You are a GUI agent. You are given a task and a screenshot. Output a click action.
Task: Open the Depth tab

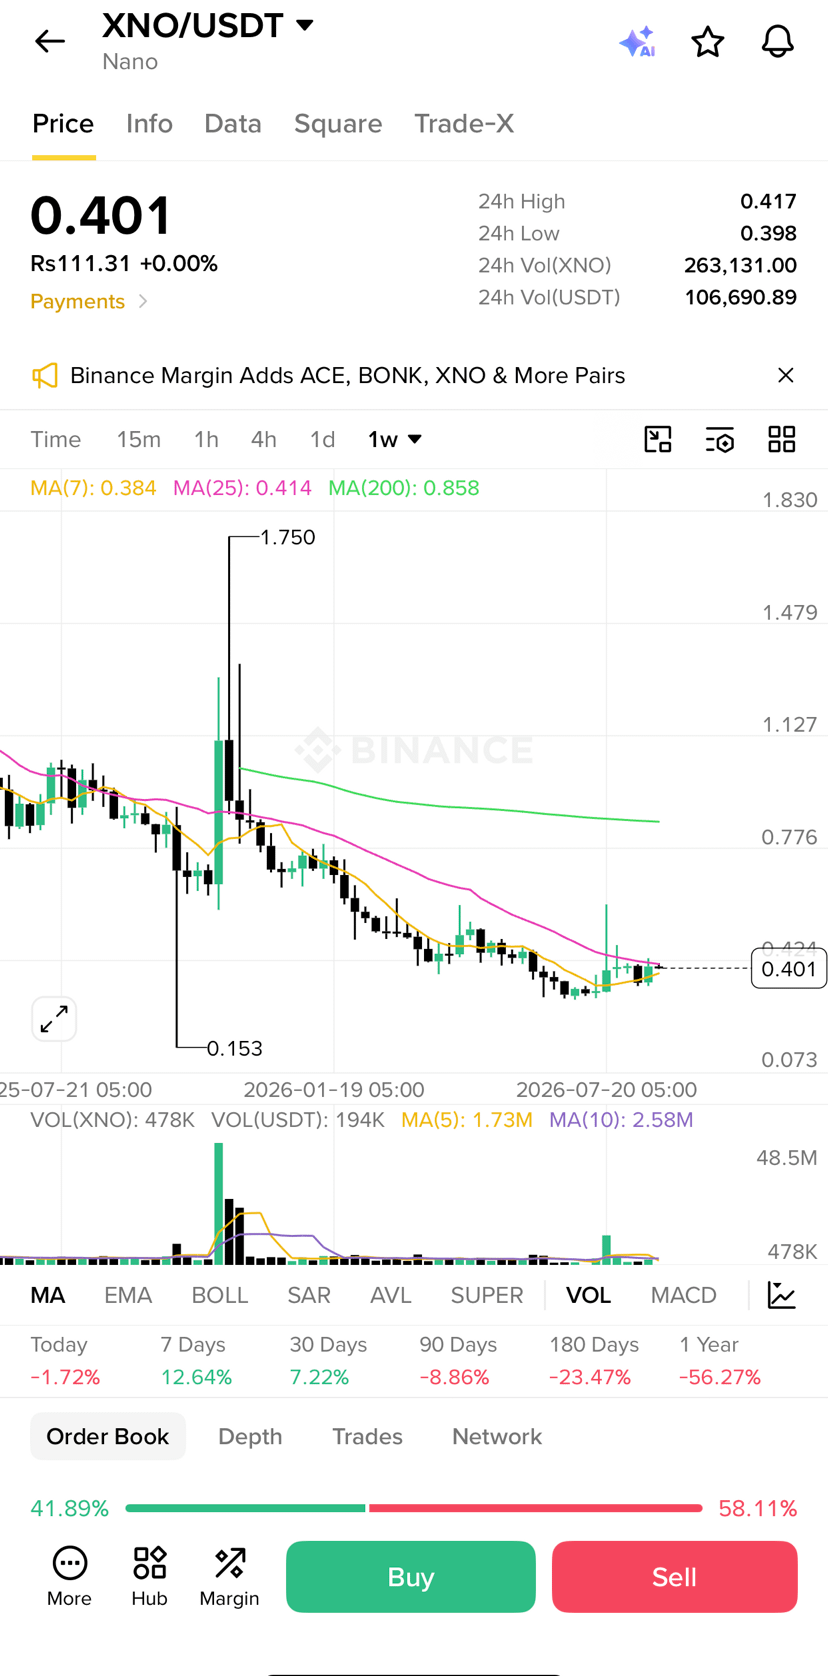(x=250, y=1437)
